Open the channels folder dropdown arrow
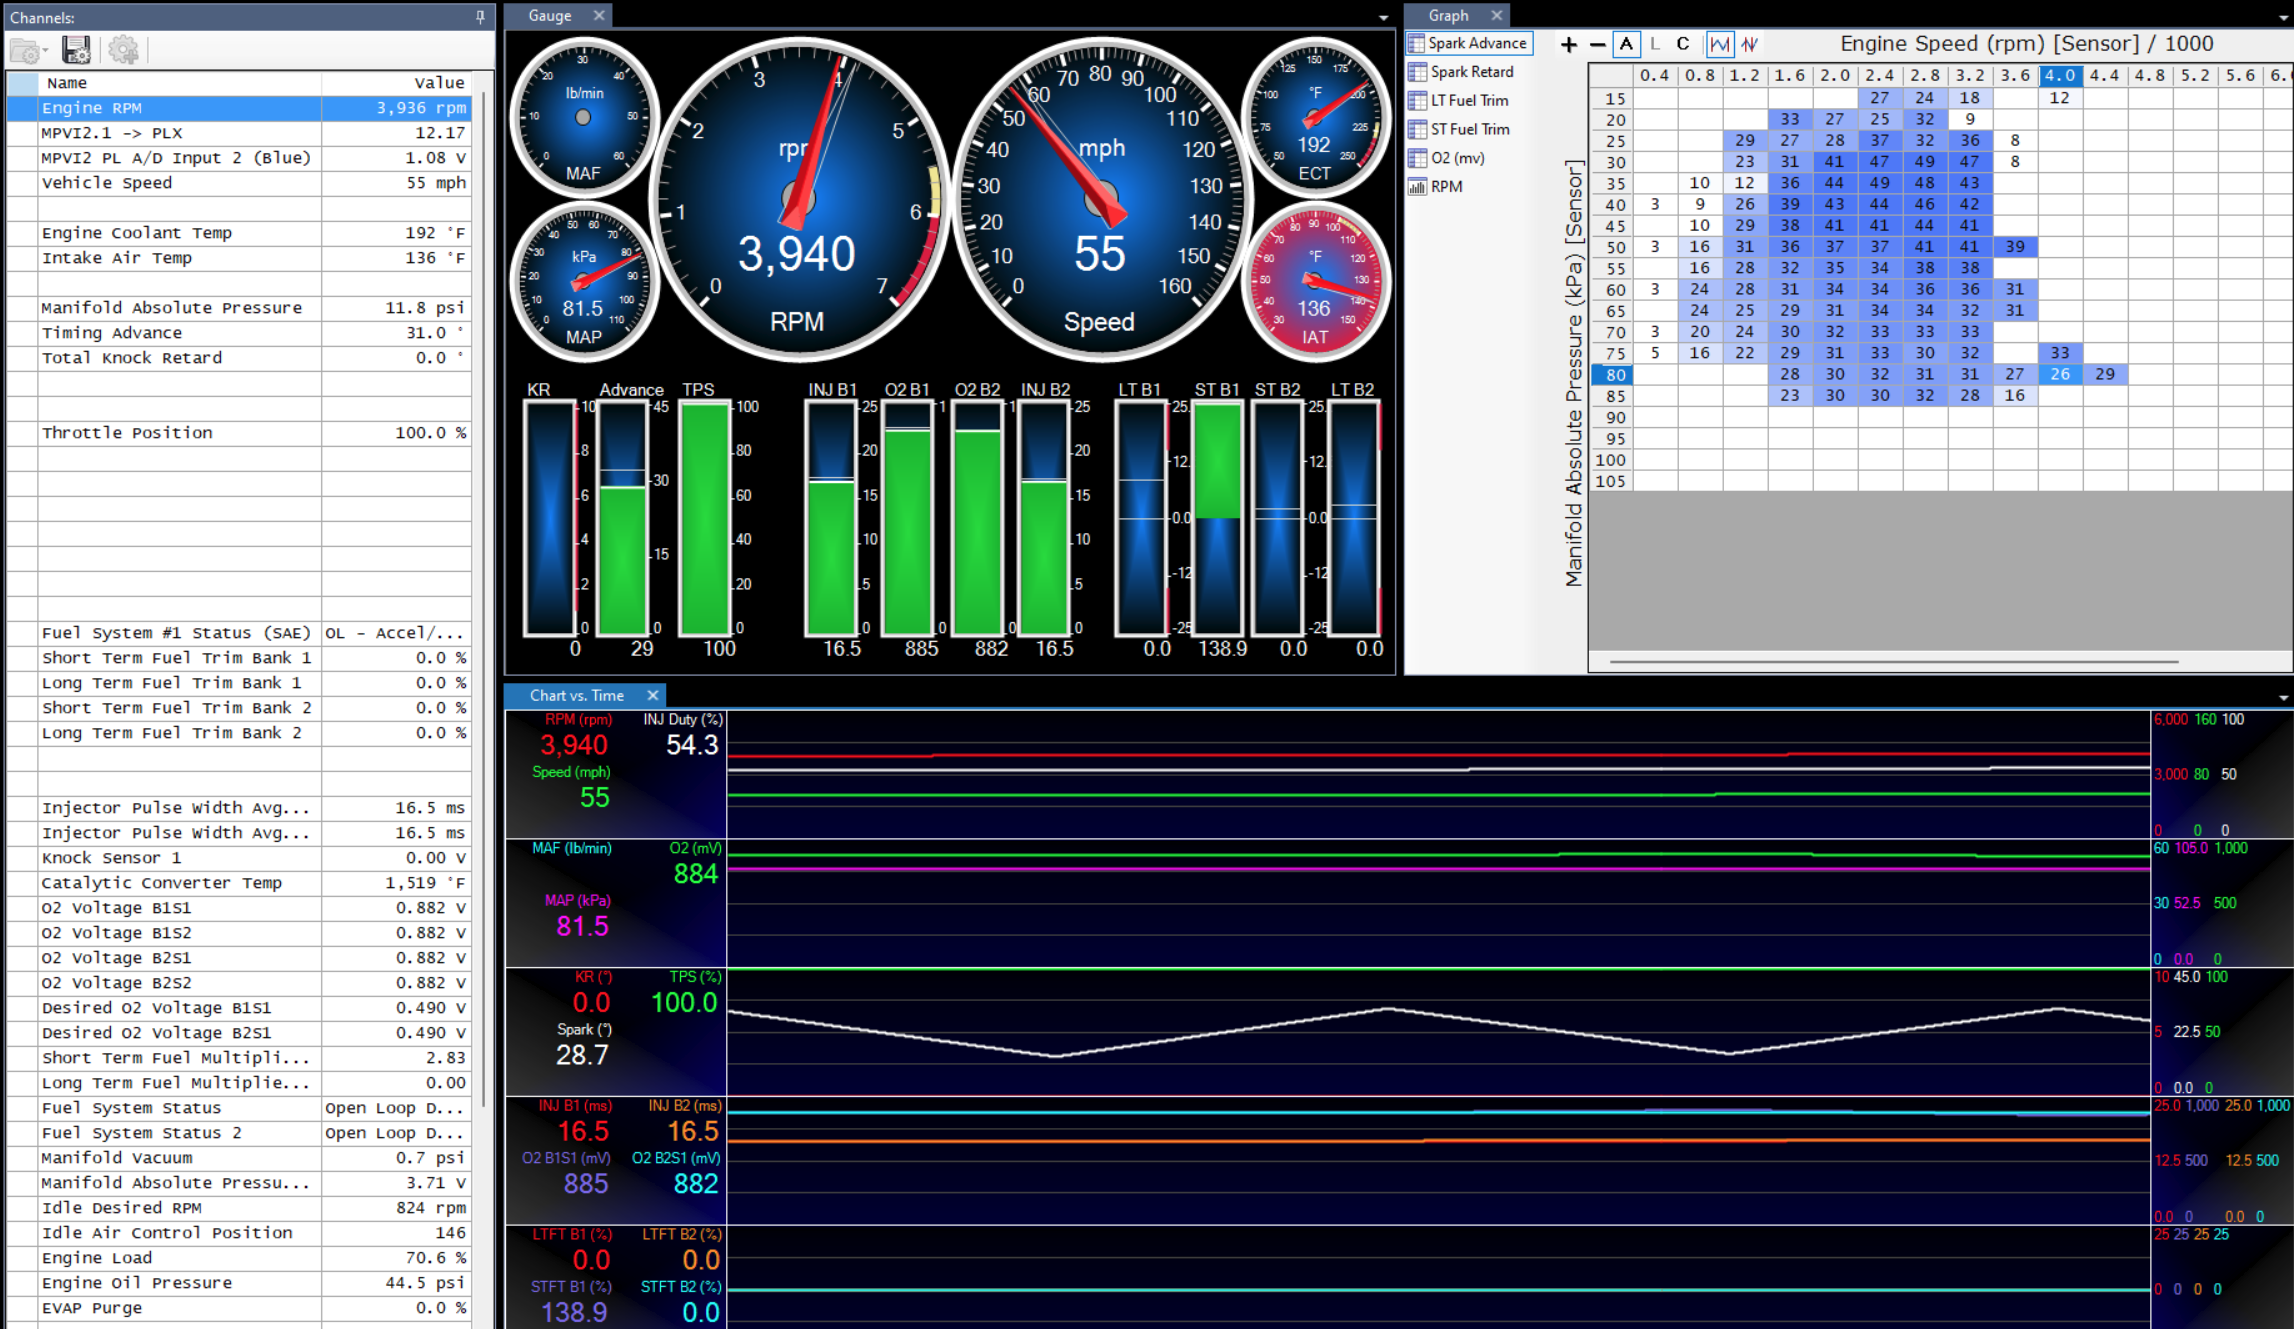Screen dimensions: 2294x1329 tap(47, 51)
